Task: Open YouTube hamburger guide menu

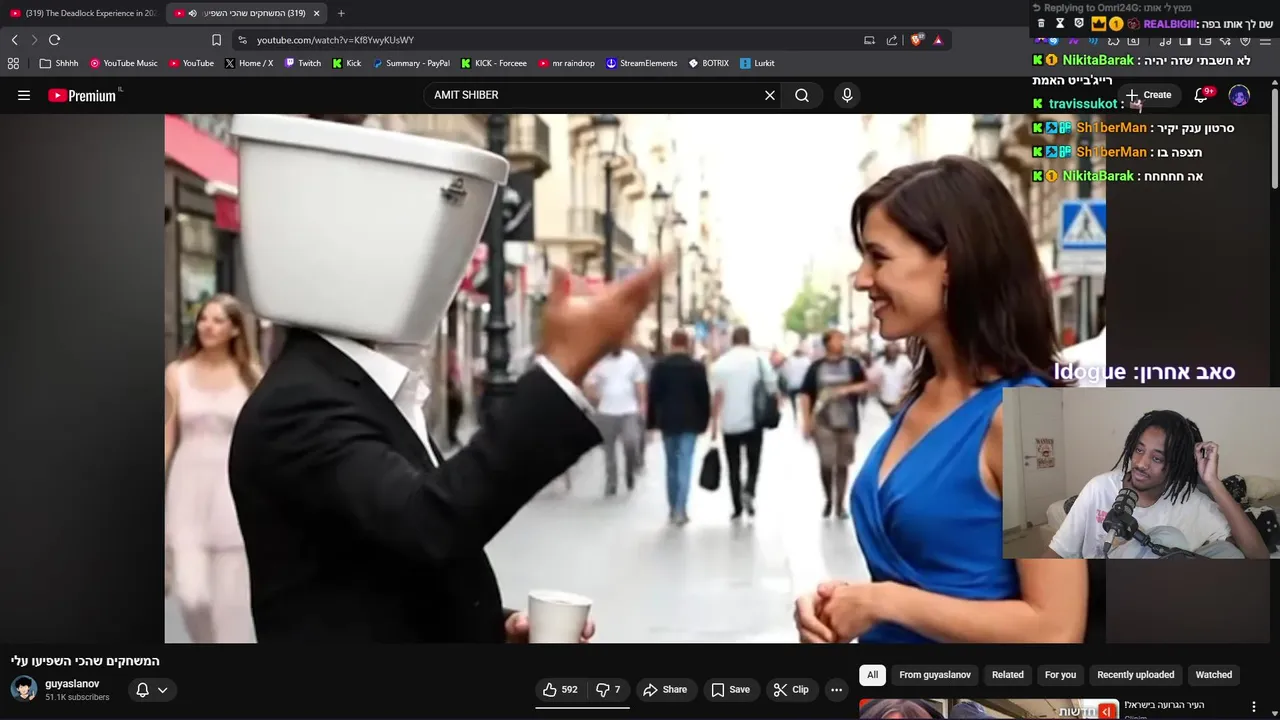Action: 24,95
